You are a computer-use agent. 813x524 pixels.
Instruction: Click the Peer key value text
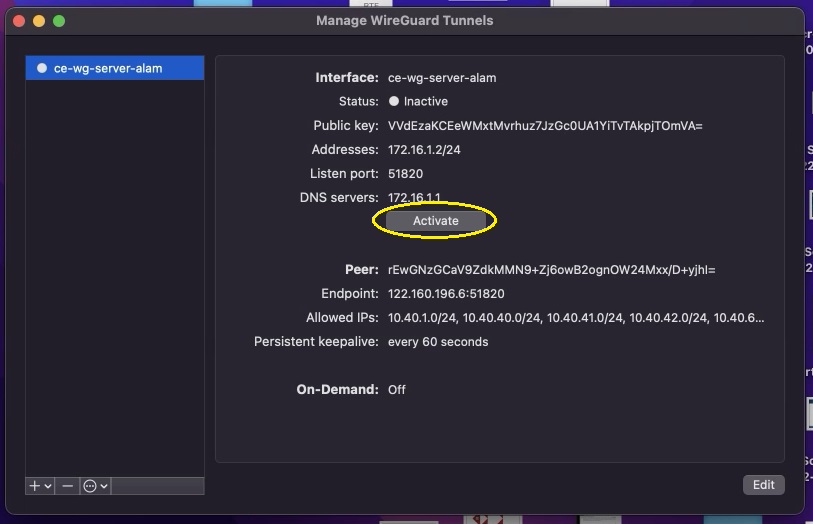point(551,270)
